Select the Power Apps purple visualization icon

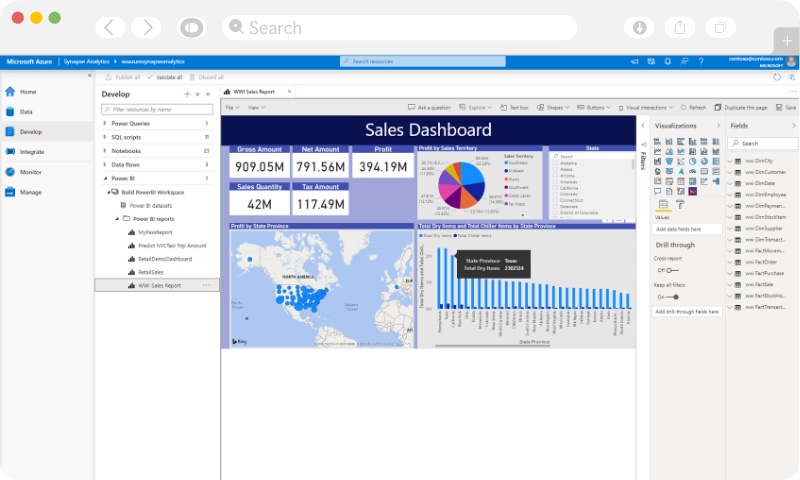[x=693, y=191]
